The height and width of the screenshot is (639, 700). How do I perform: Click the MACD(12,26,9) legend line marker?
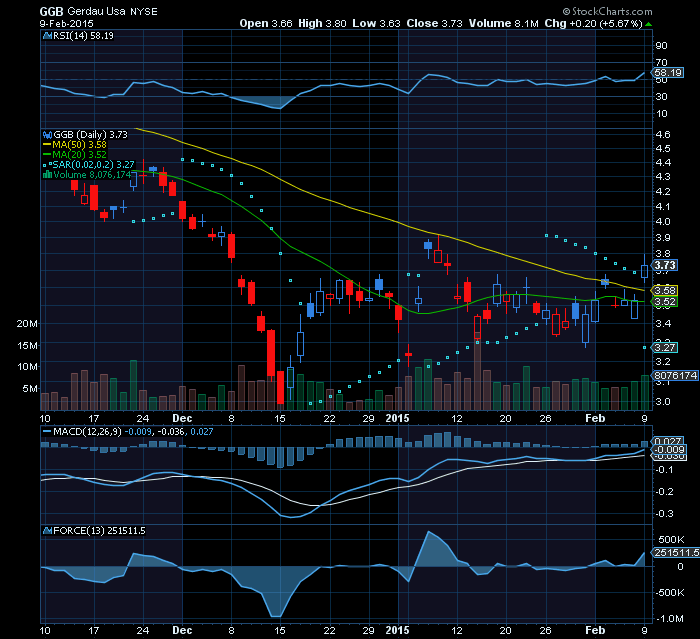tap(47, 432)
